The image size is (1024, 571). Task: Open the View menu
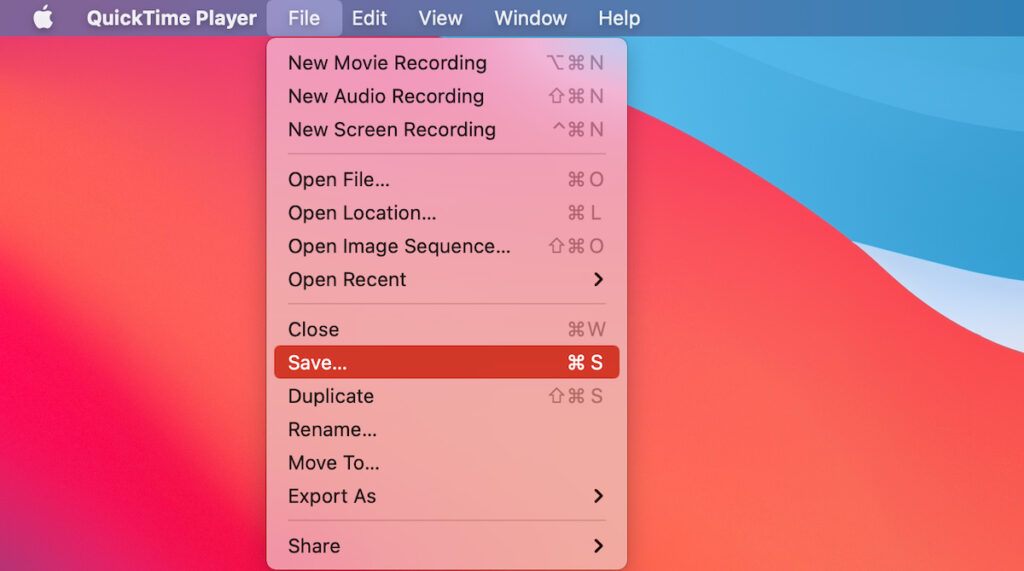[x=440, y=18]
